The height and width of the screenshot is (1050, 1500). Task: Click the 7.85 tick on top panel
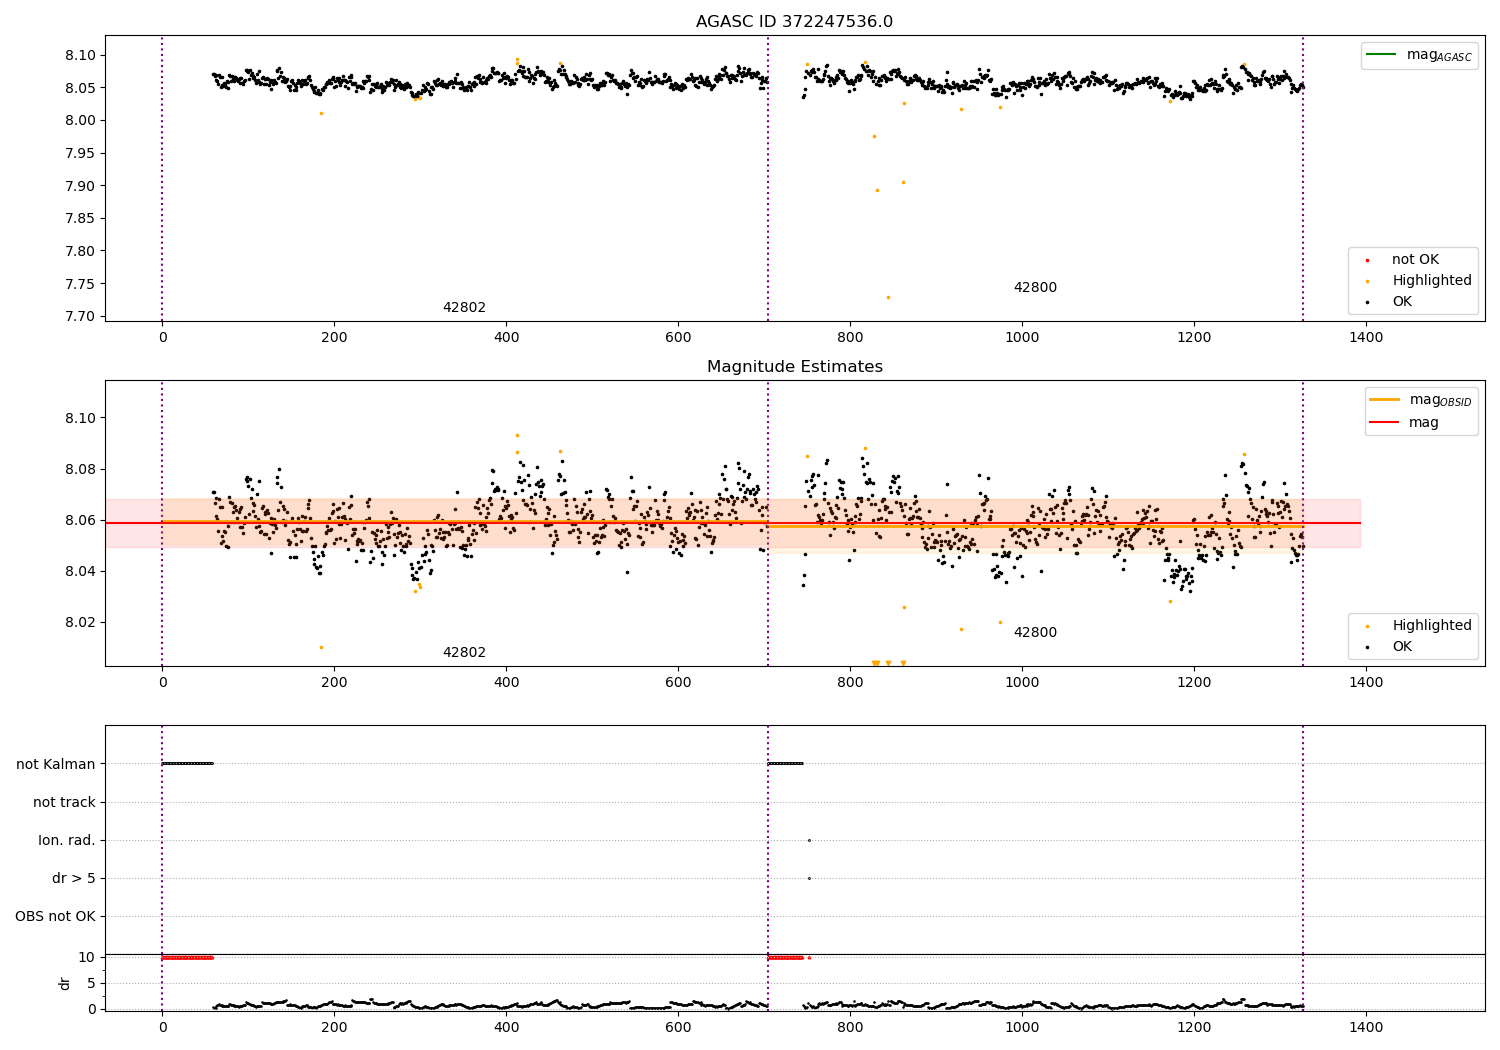pos(80,219)
